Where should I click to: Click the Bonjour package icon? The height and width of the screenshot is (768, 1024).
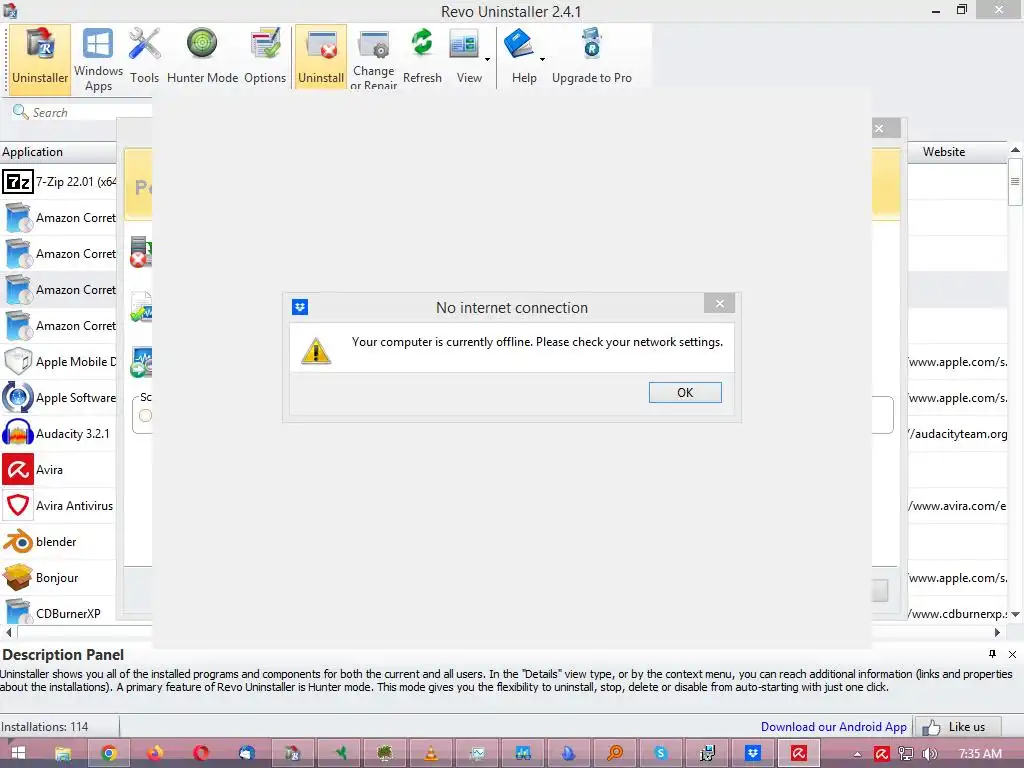(x=18, y=577)
